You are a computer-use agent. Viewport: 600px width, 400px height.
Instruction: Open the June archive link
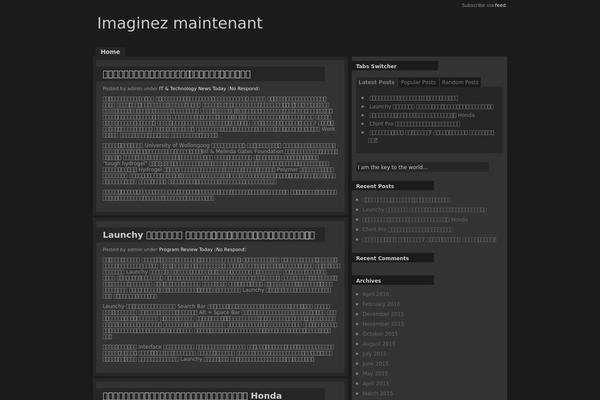(x=375, y=364)
